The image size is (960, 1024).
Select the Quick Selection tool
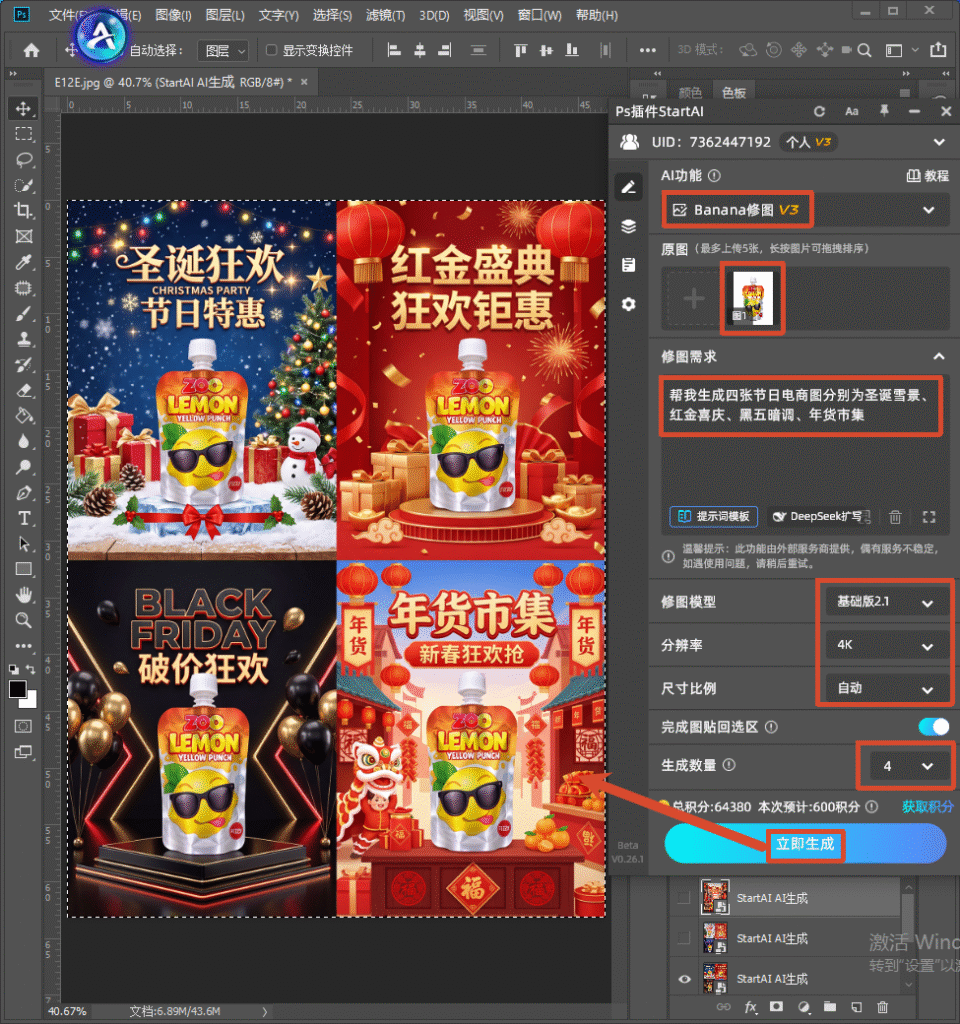[x=24, y=185]
